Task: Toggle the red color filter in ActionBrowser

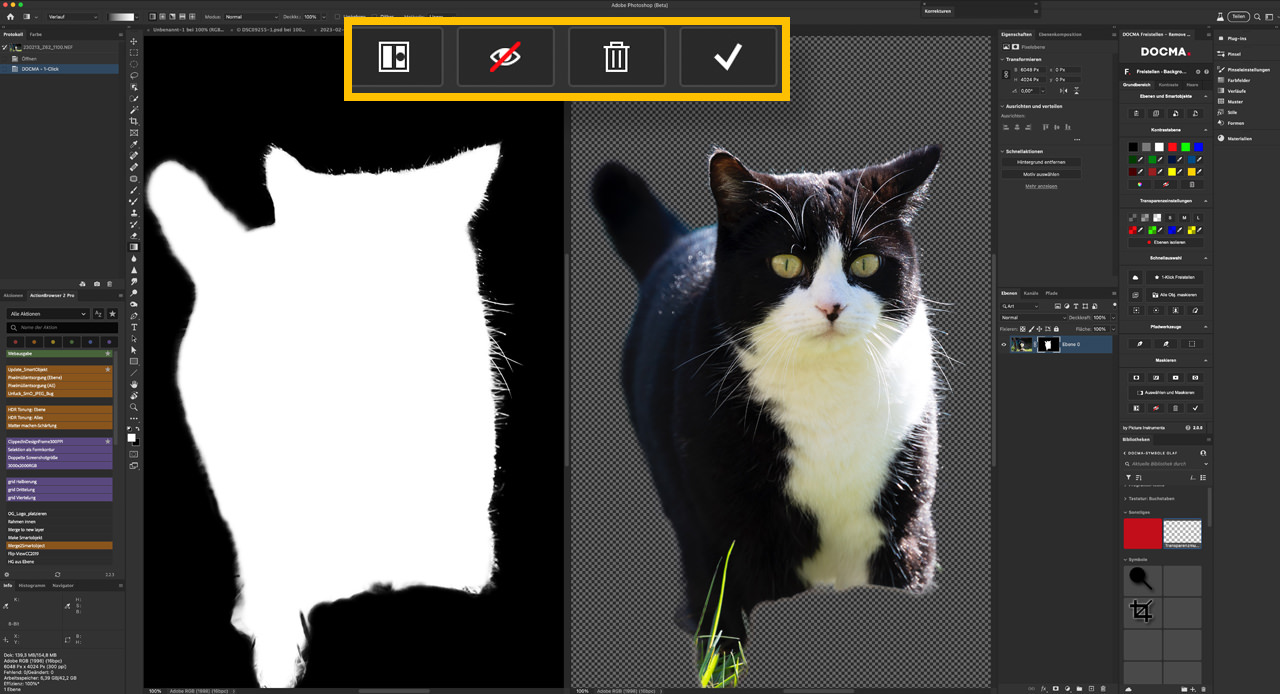Action: click(x=15, y=341)
